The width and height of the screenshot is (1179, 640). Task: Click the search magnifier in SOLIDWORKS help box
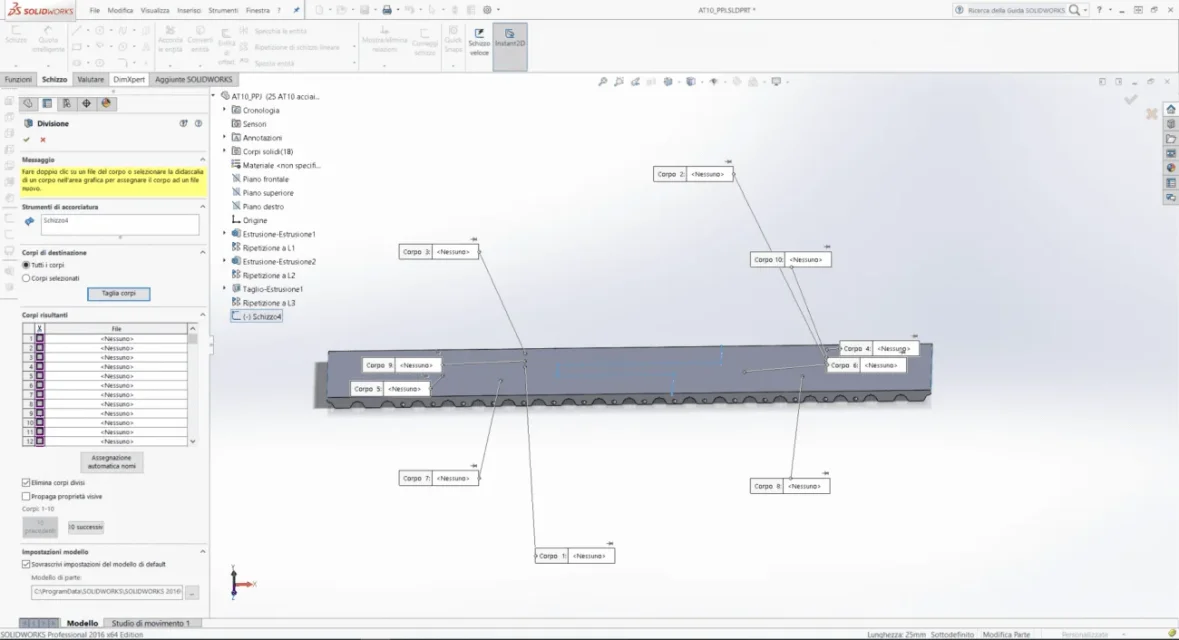tap(1074, 10)
